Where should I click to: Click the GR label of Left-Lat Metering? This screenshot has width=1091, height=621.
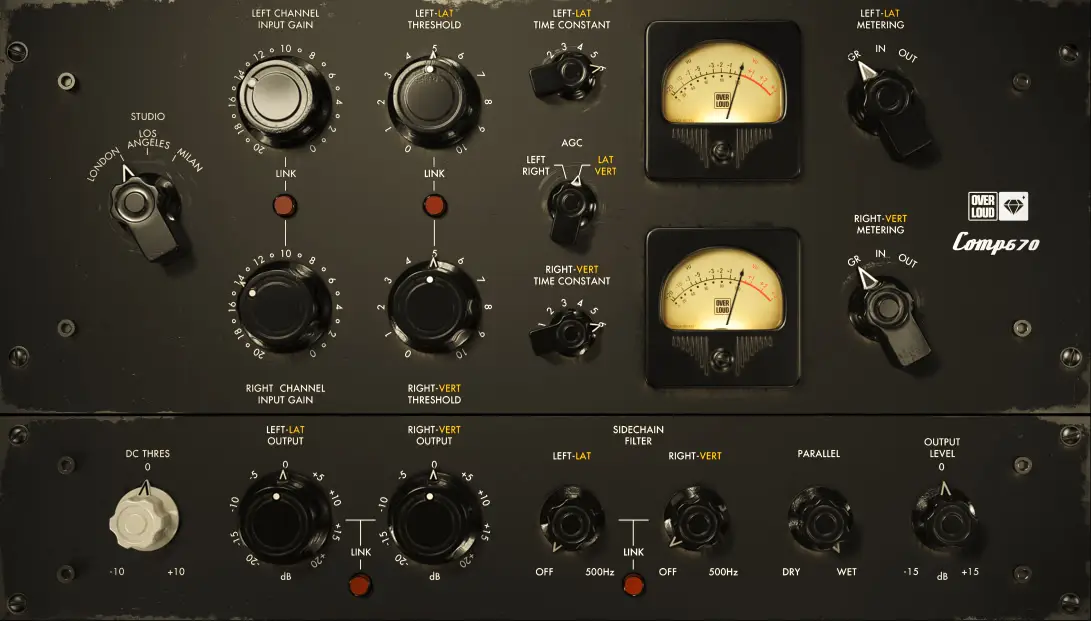coord(854,56)
